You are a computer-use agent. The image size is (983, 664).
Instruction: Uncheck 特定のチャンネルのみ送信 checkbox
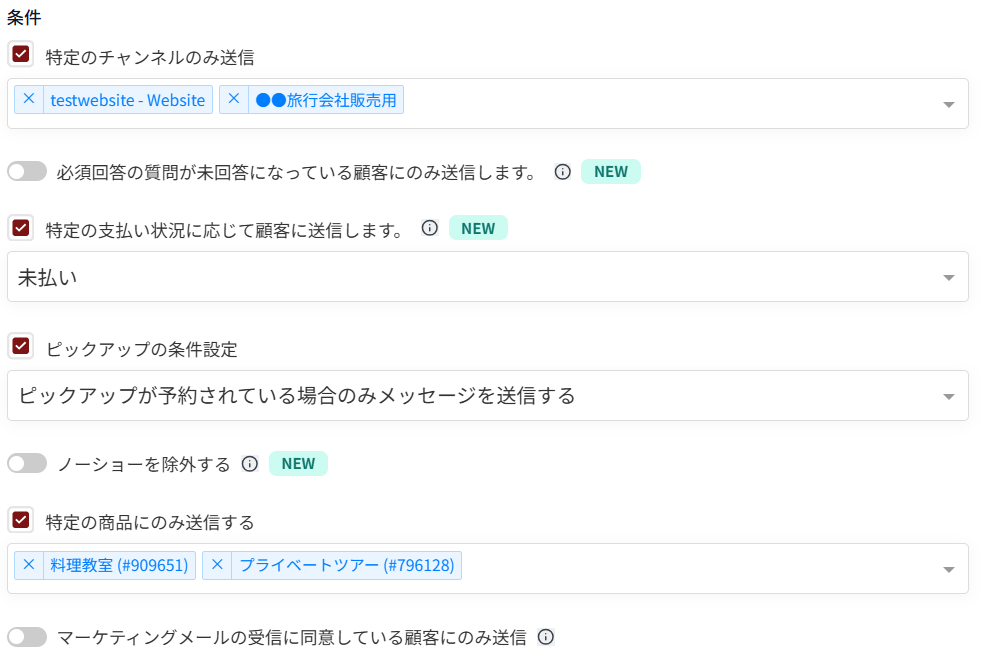point(21,54)
